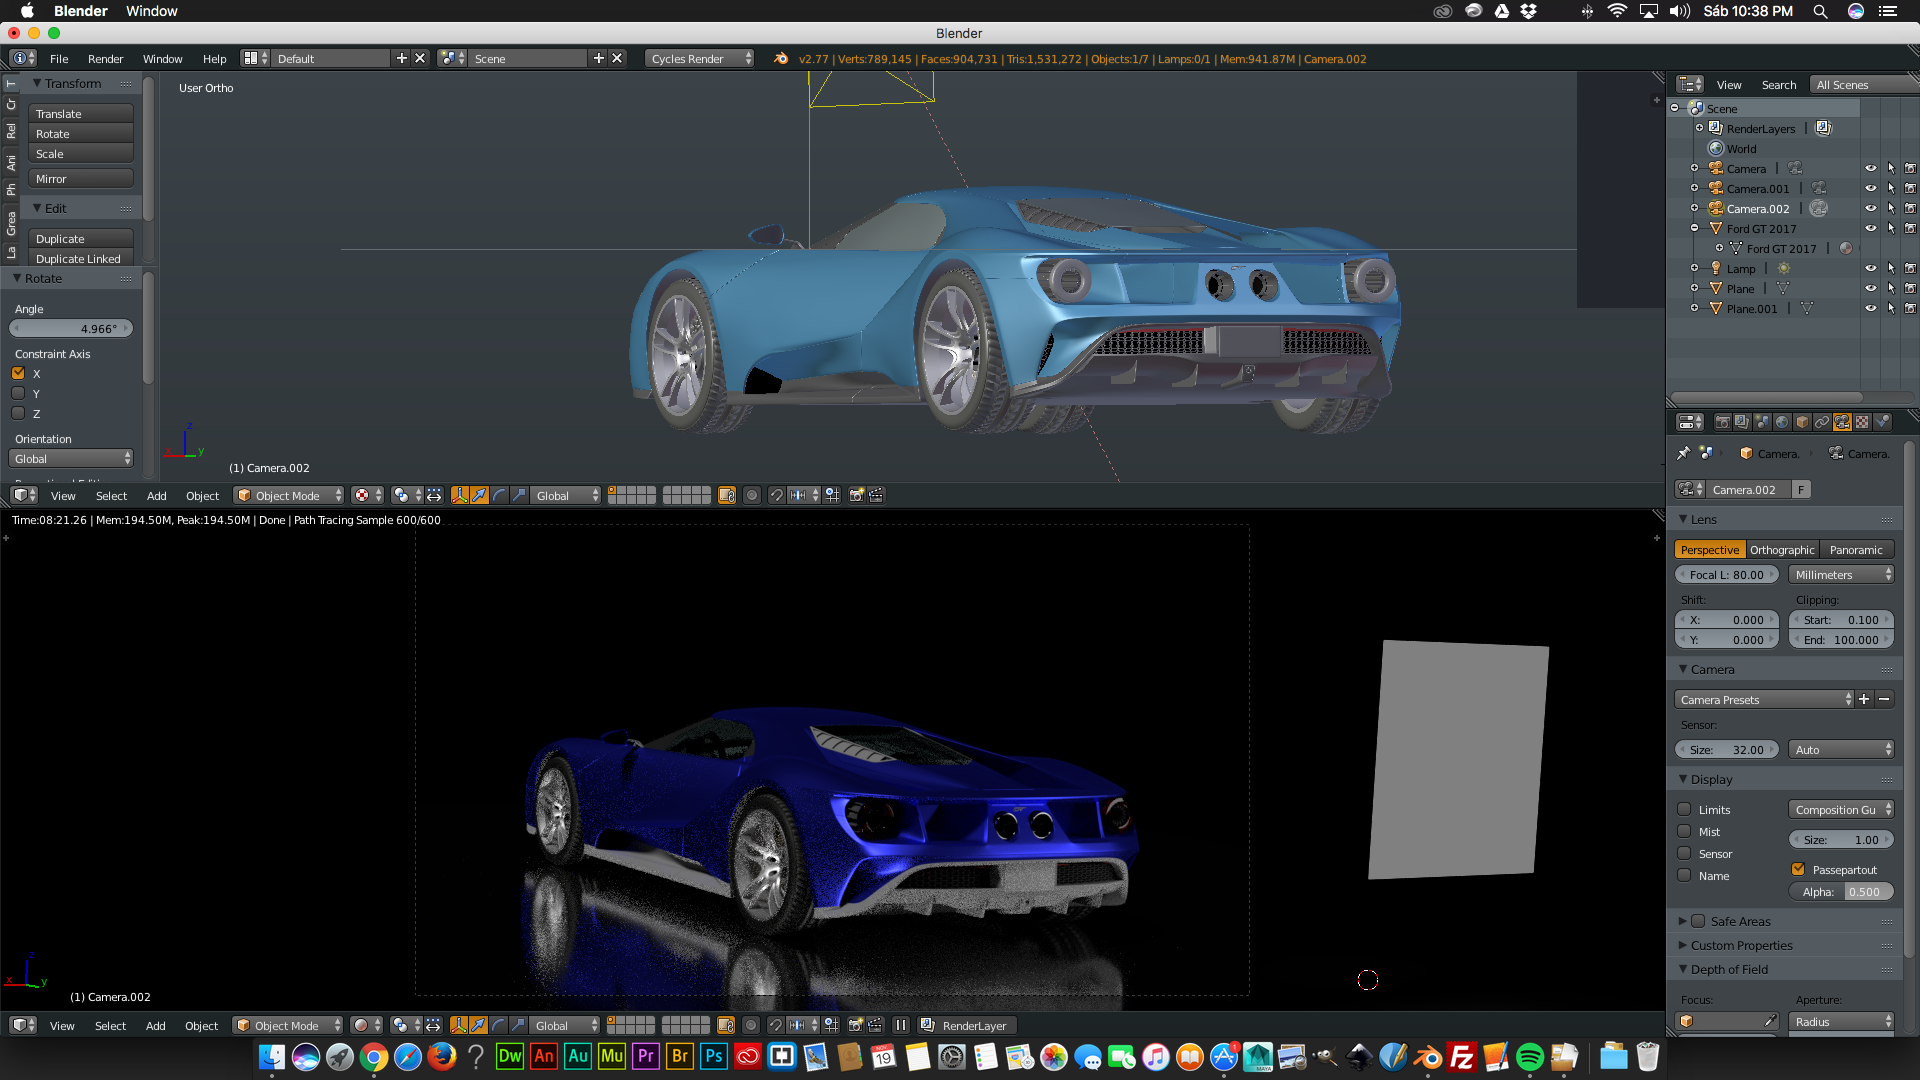Screen dimensions: 1920x1080
Task: Enable the Y constraint axis checkbox
Action: click(18, 394)
